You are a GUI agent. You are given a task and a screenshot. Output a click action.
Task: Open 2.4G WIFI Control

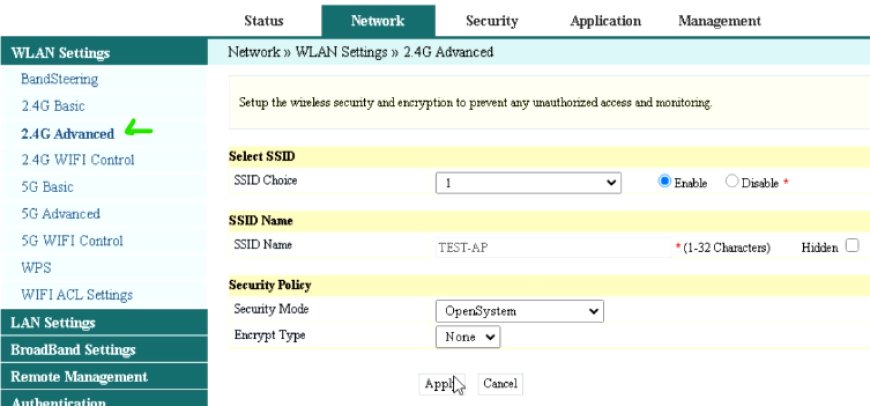coord(78,160)
